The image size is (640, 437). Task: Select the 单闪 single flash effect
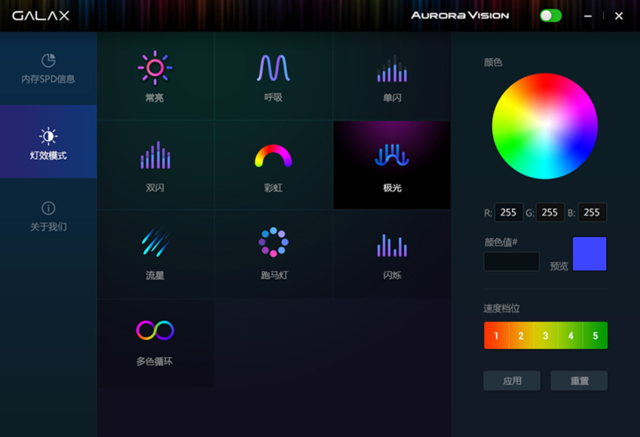coord(391,68)
